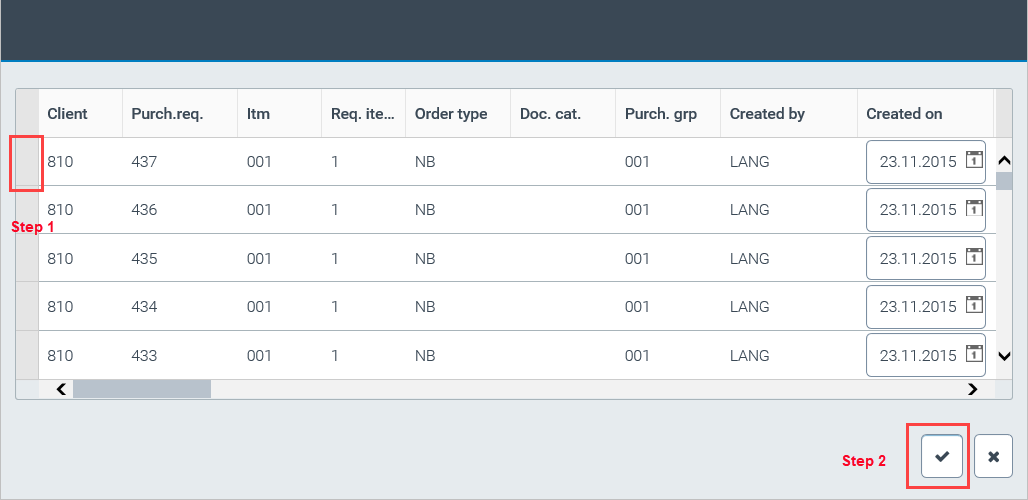This screenshot has height=500, width=1028.
Task: Click the Created by cell LANG for 433
Action: pyautogui.click(x=749, y=355)
